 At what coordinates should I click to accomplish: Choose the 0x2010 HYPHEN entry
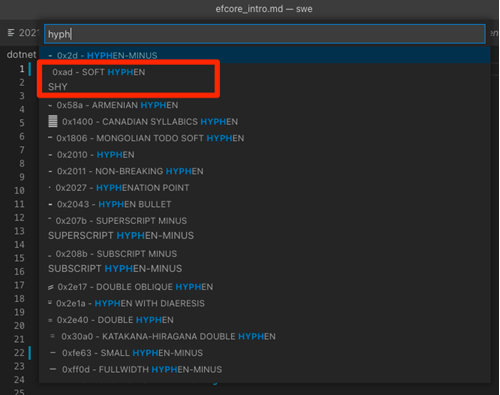[x=265, y=155]
